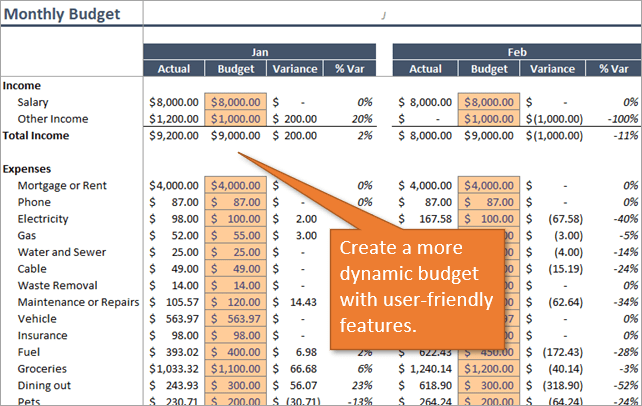642x406 pixels.
Task: Click Feb Salary budget input cell
Action: coord(489,102)
